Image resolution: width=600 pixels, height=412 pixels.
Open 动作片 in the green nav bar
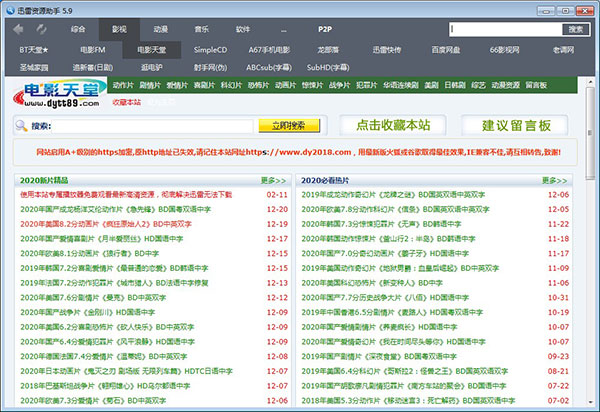123,85
